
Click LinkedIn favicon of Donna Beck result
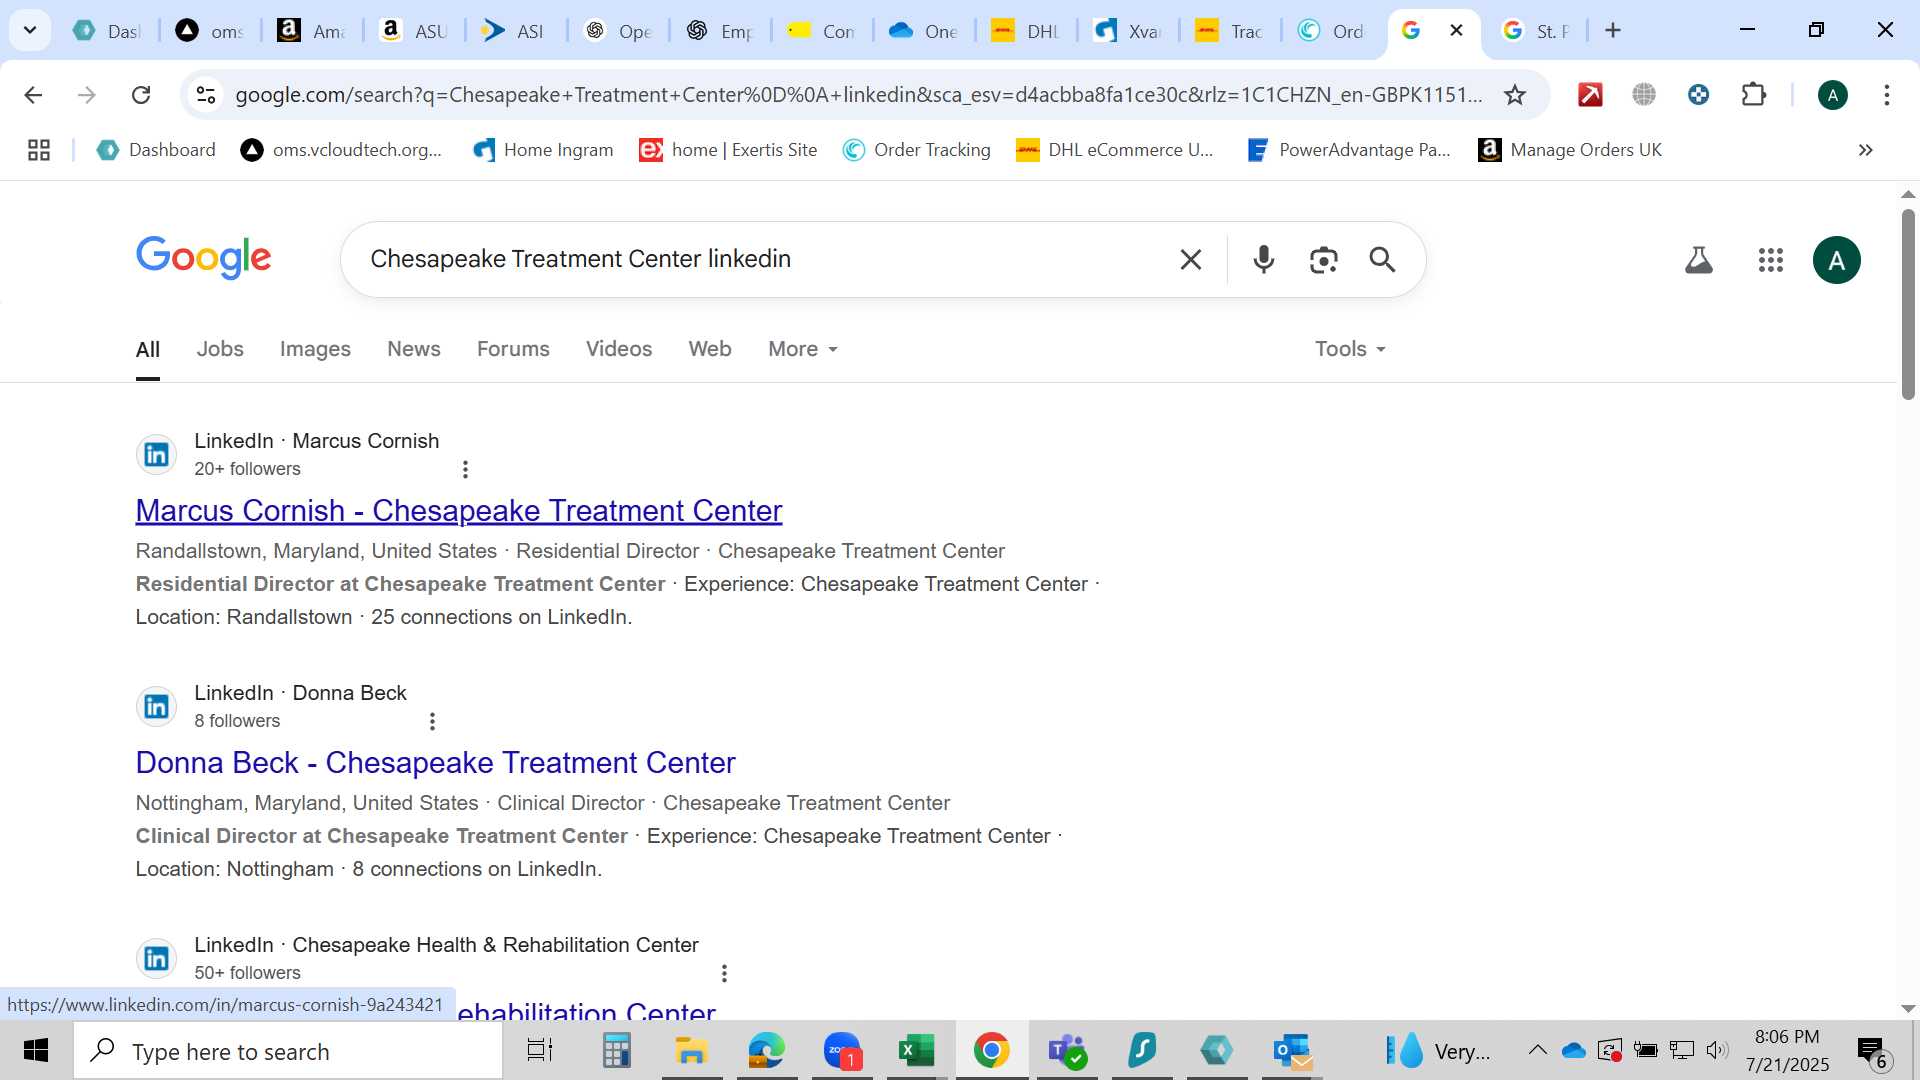coord(156,707)
